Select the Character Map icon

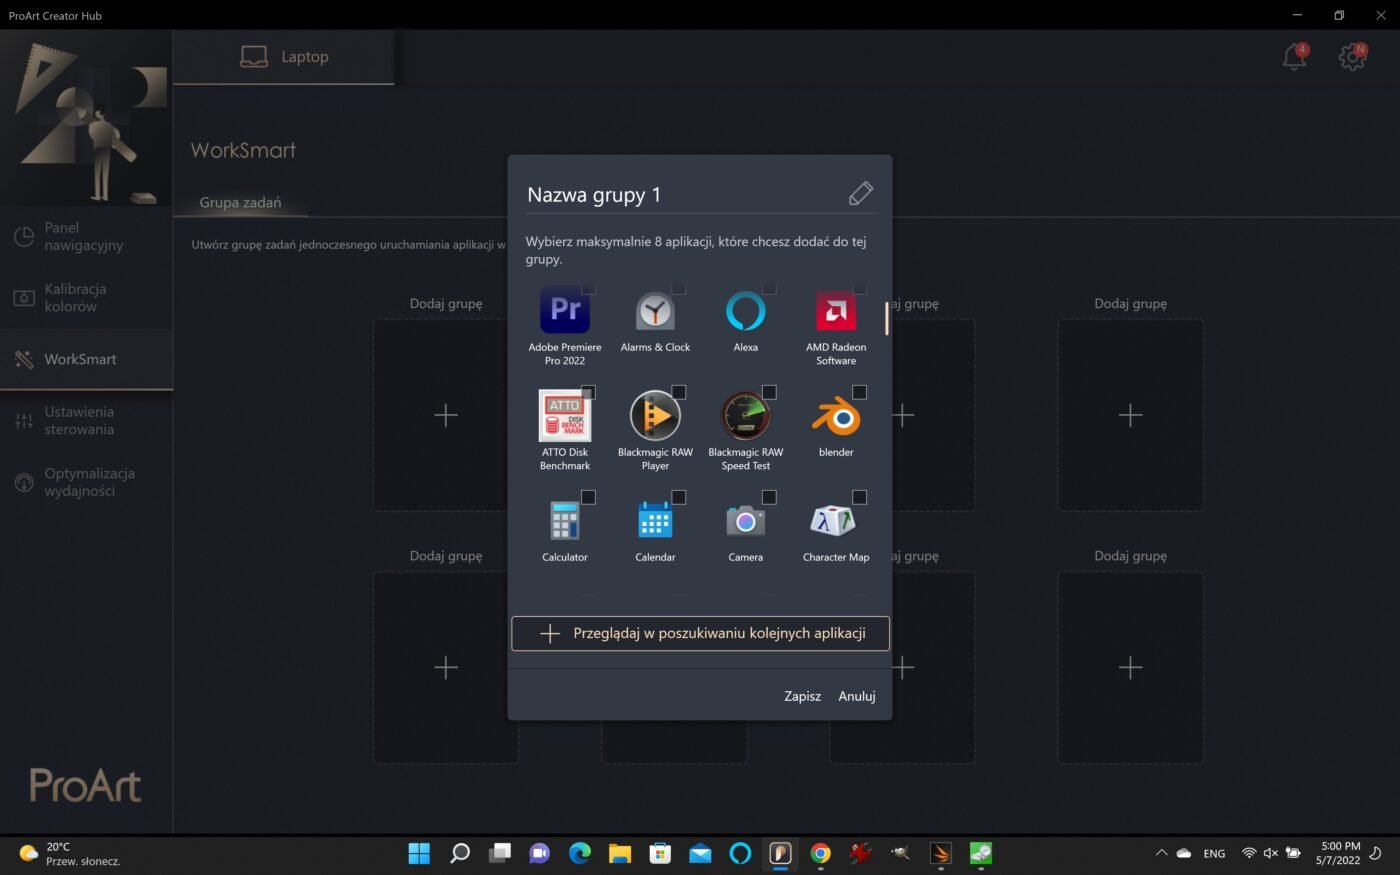[836, 521]
